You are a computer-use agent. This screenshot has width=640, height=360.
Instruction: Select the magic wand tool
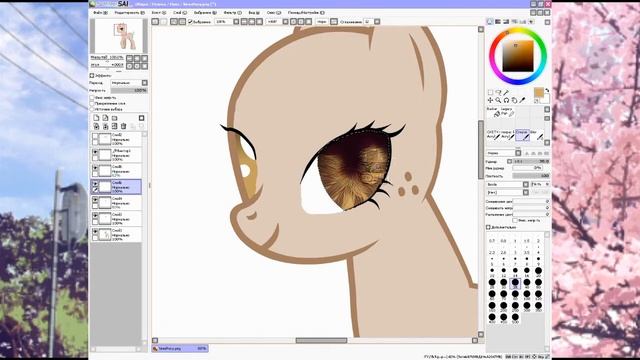point(506,93)
